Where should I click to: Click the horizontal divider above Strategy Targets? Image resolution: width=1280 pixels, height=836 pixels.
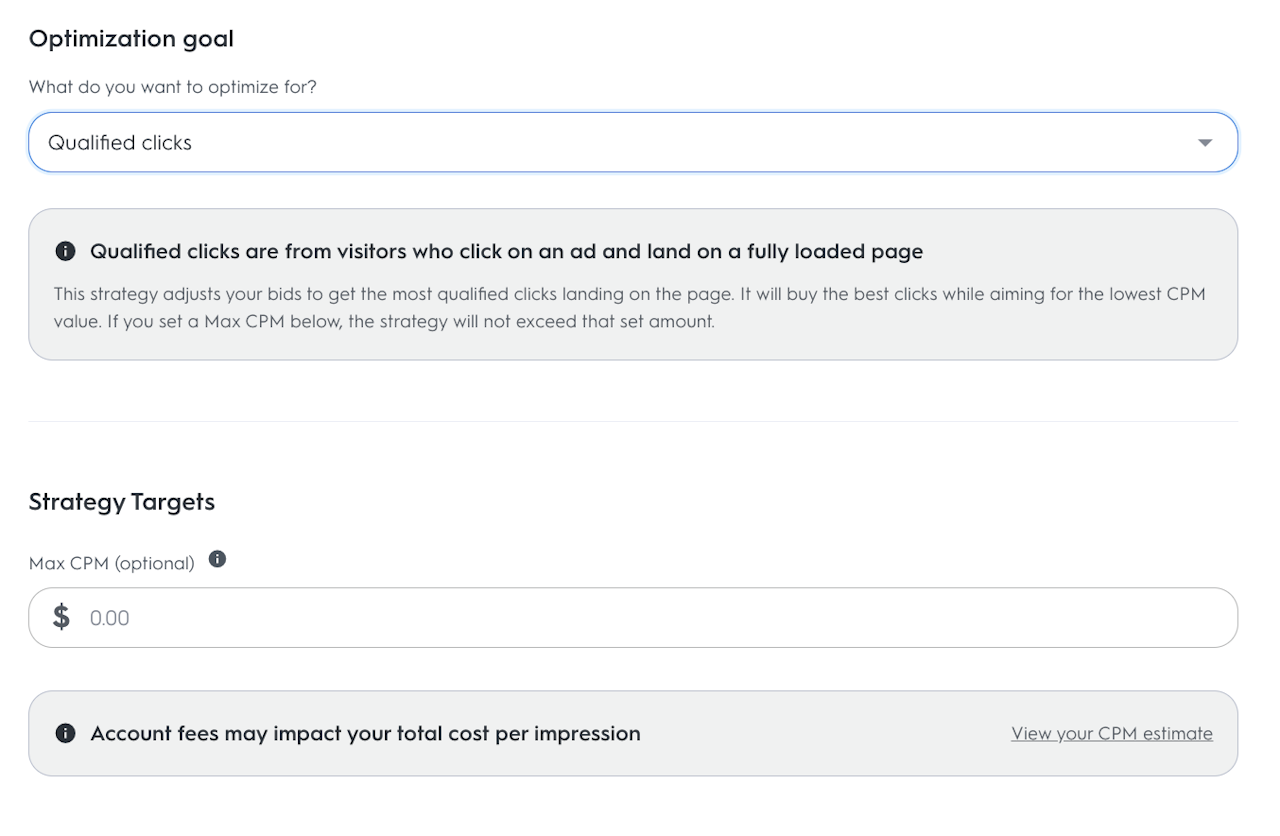(632, 422)
